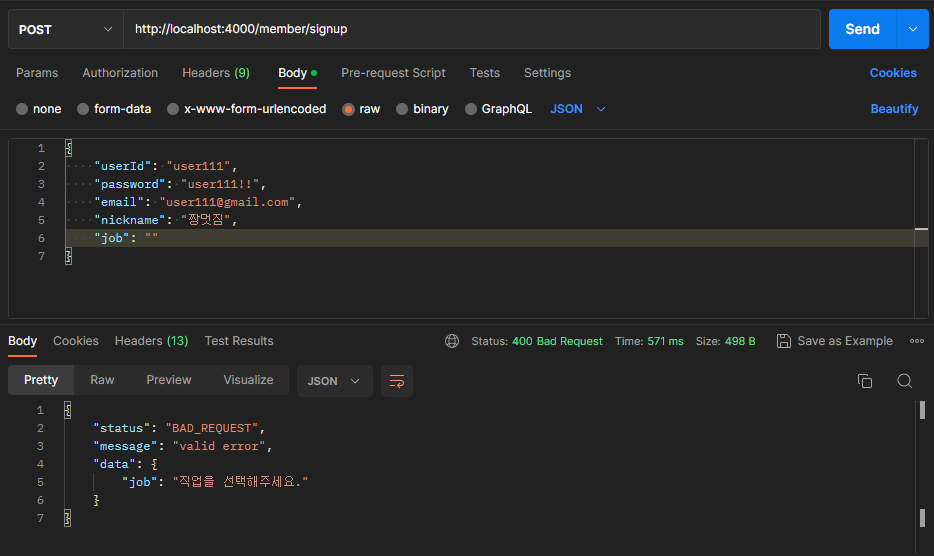The image size is (934, 556).
Task: Select x-www-form-urlencoded radio option
Action: coord(173,109)
